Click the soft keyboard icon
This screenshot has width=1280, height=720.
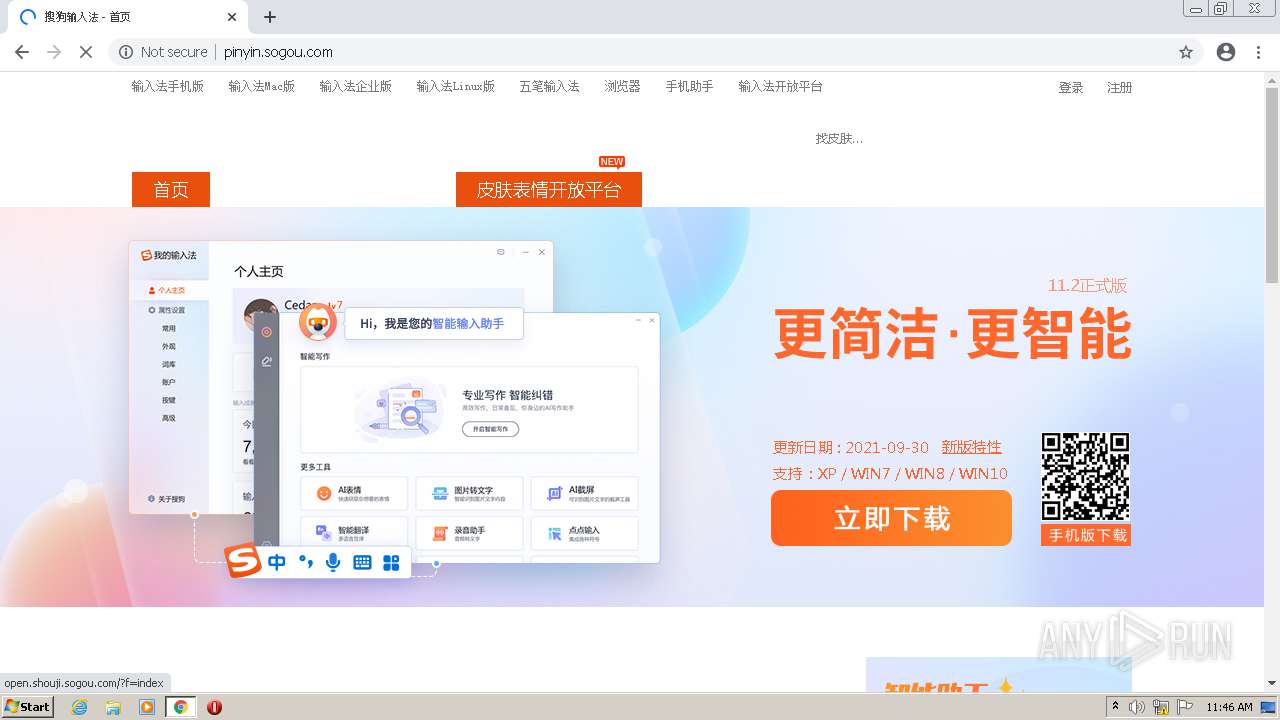[362, 563]
